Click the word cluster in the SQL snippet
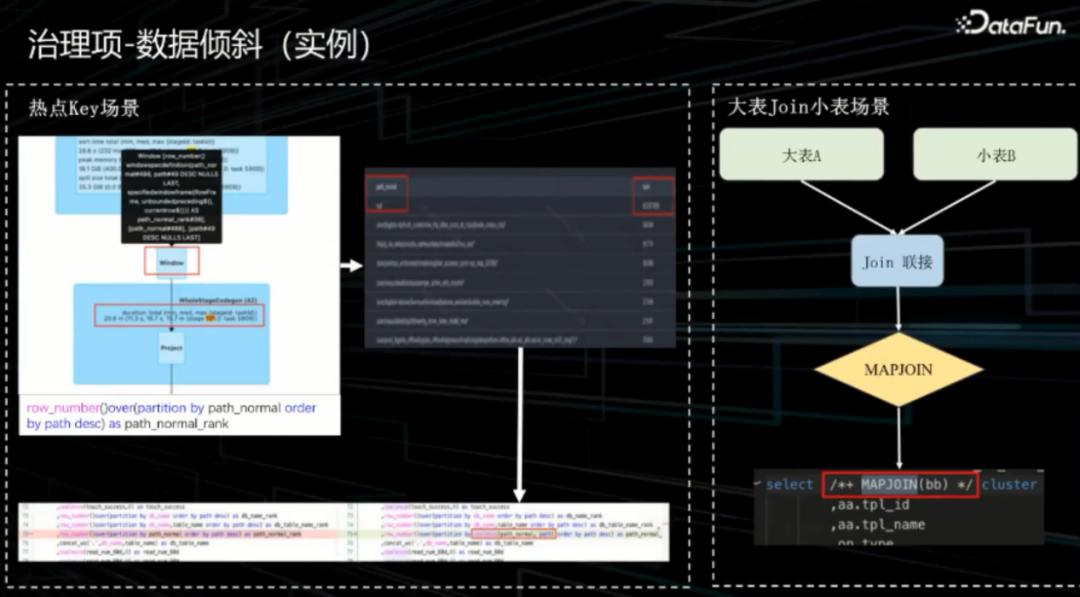 click(1009, 485)
